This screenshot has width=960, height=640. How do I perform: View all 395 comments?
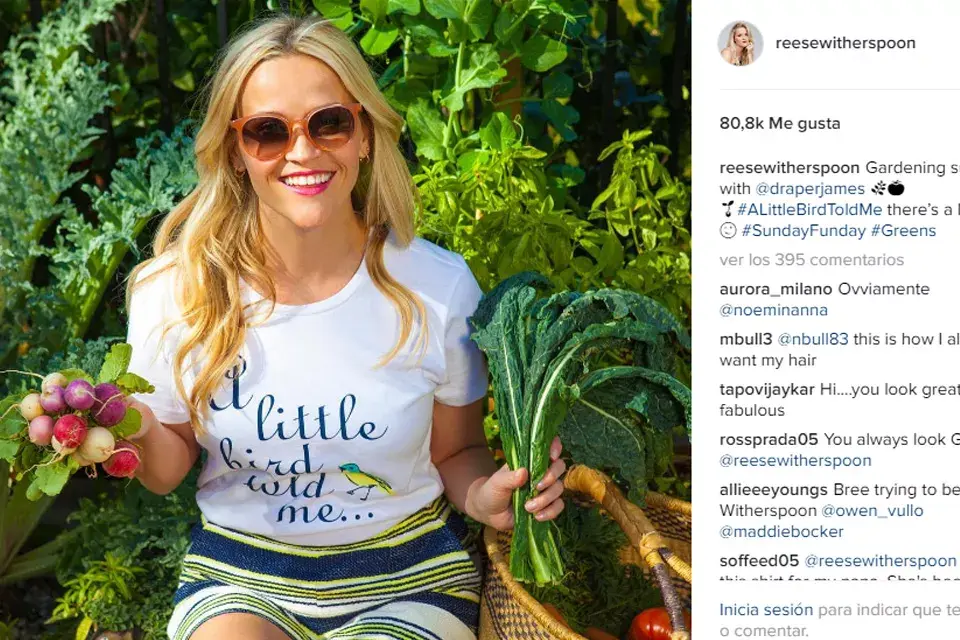click(811, 260)
